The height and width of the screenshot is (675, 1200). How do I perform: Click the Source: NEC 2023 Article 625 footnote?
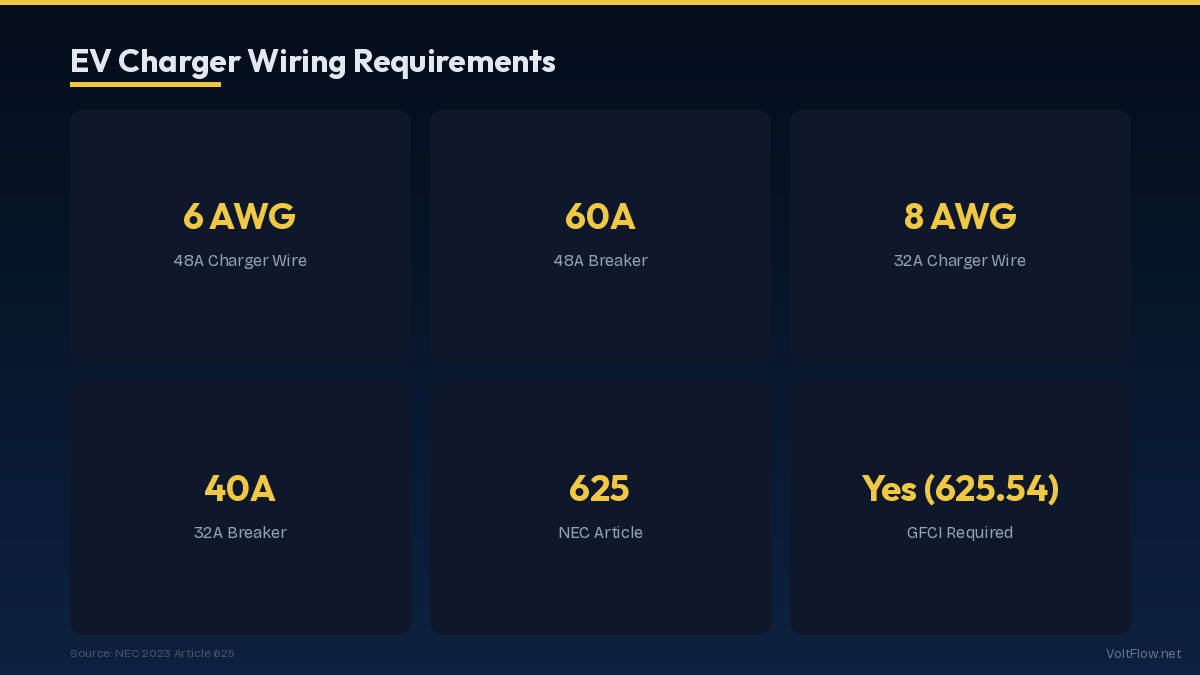click(x=152, y=654)
